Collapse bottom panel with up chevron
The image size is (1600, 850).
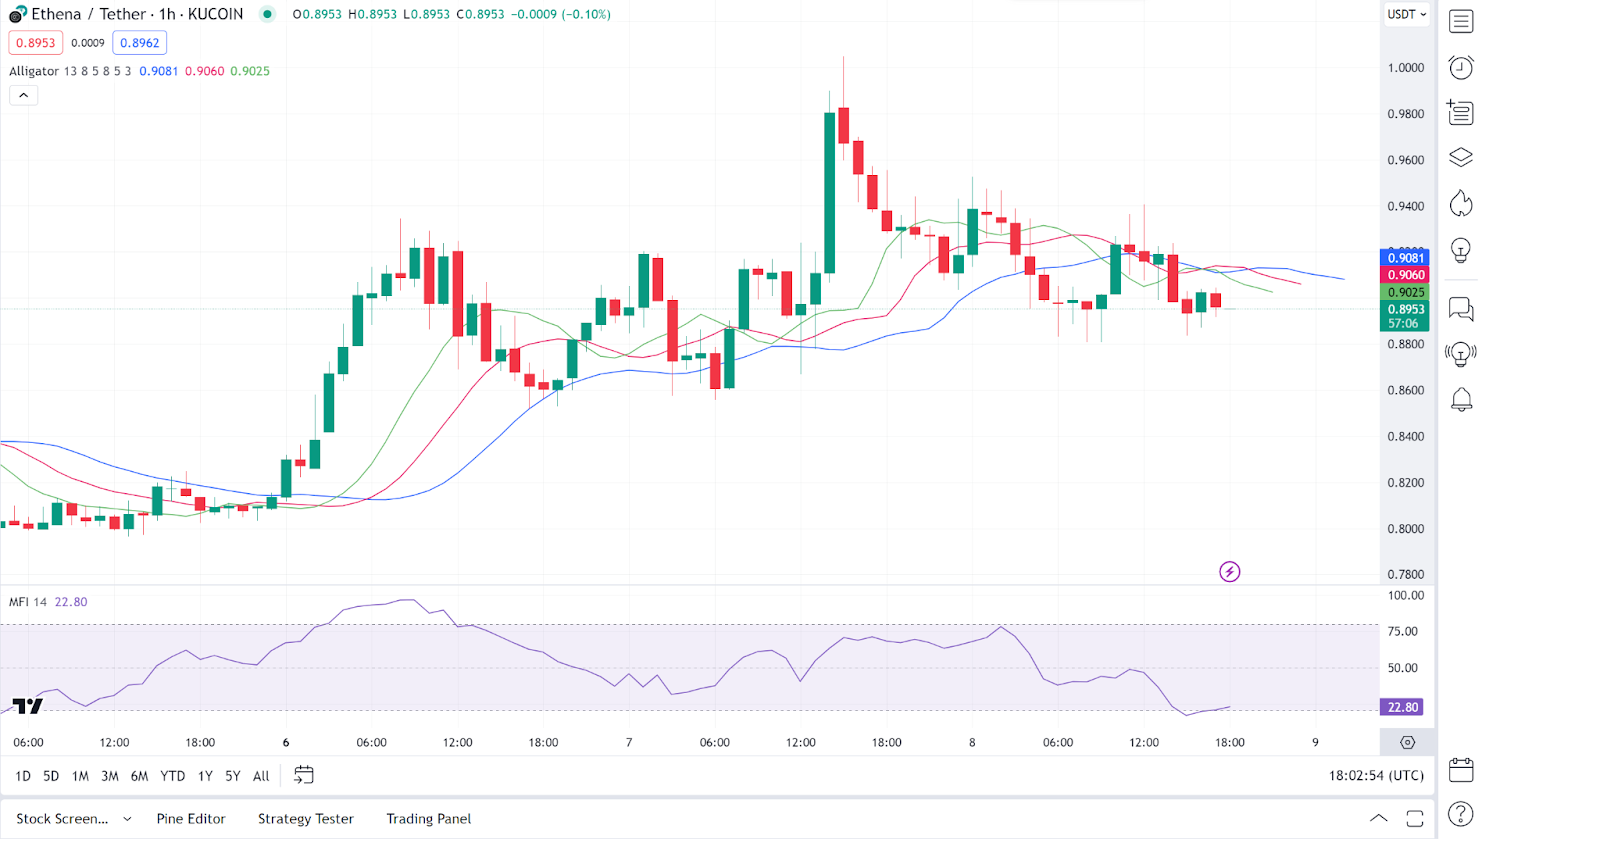1379,818
